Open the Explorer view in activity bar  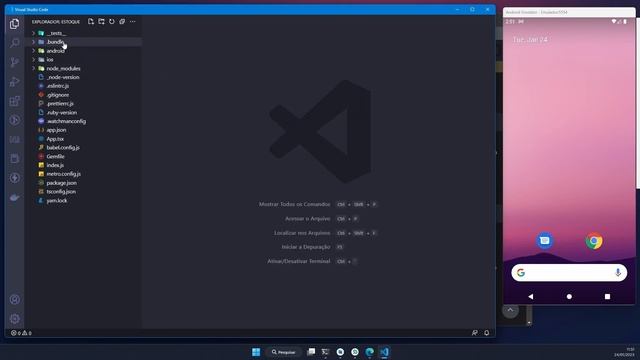[15, 24]
